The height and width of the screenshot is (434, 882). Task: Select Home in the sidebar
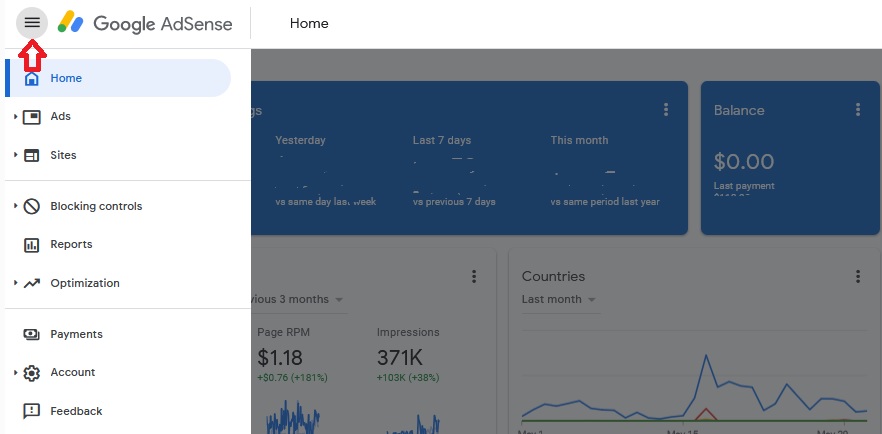coord(118,78)
